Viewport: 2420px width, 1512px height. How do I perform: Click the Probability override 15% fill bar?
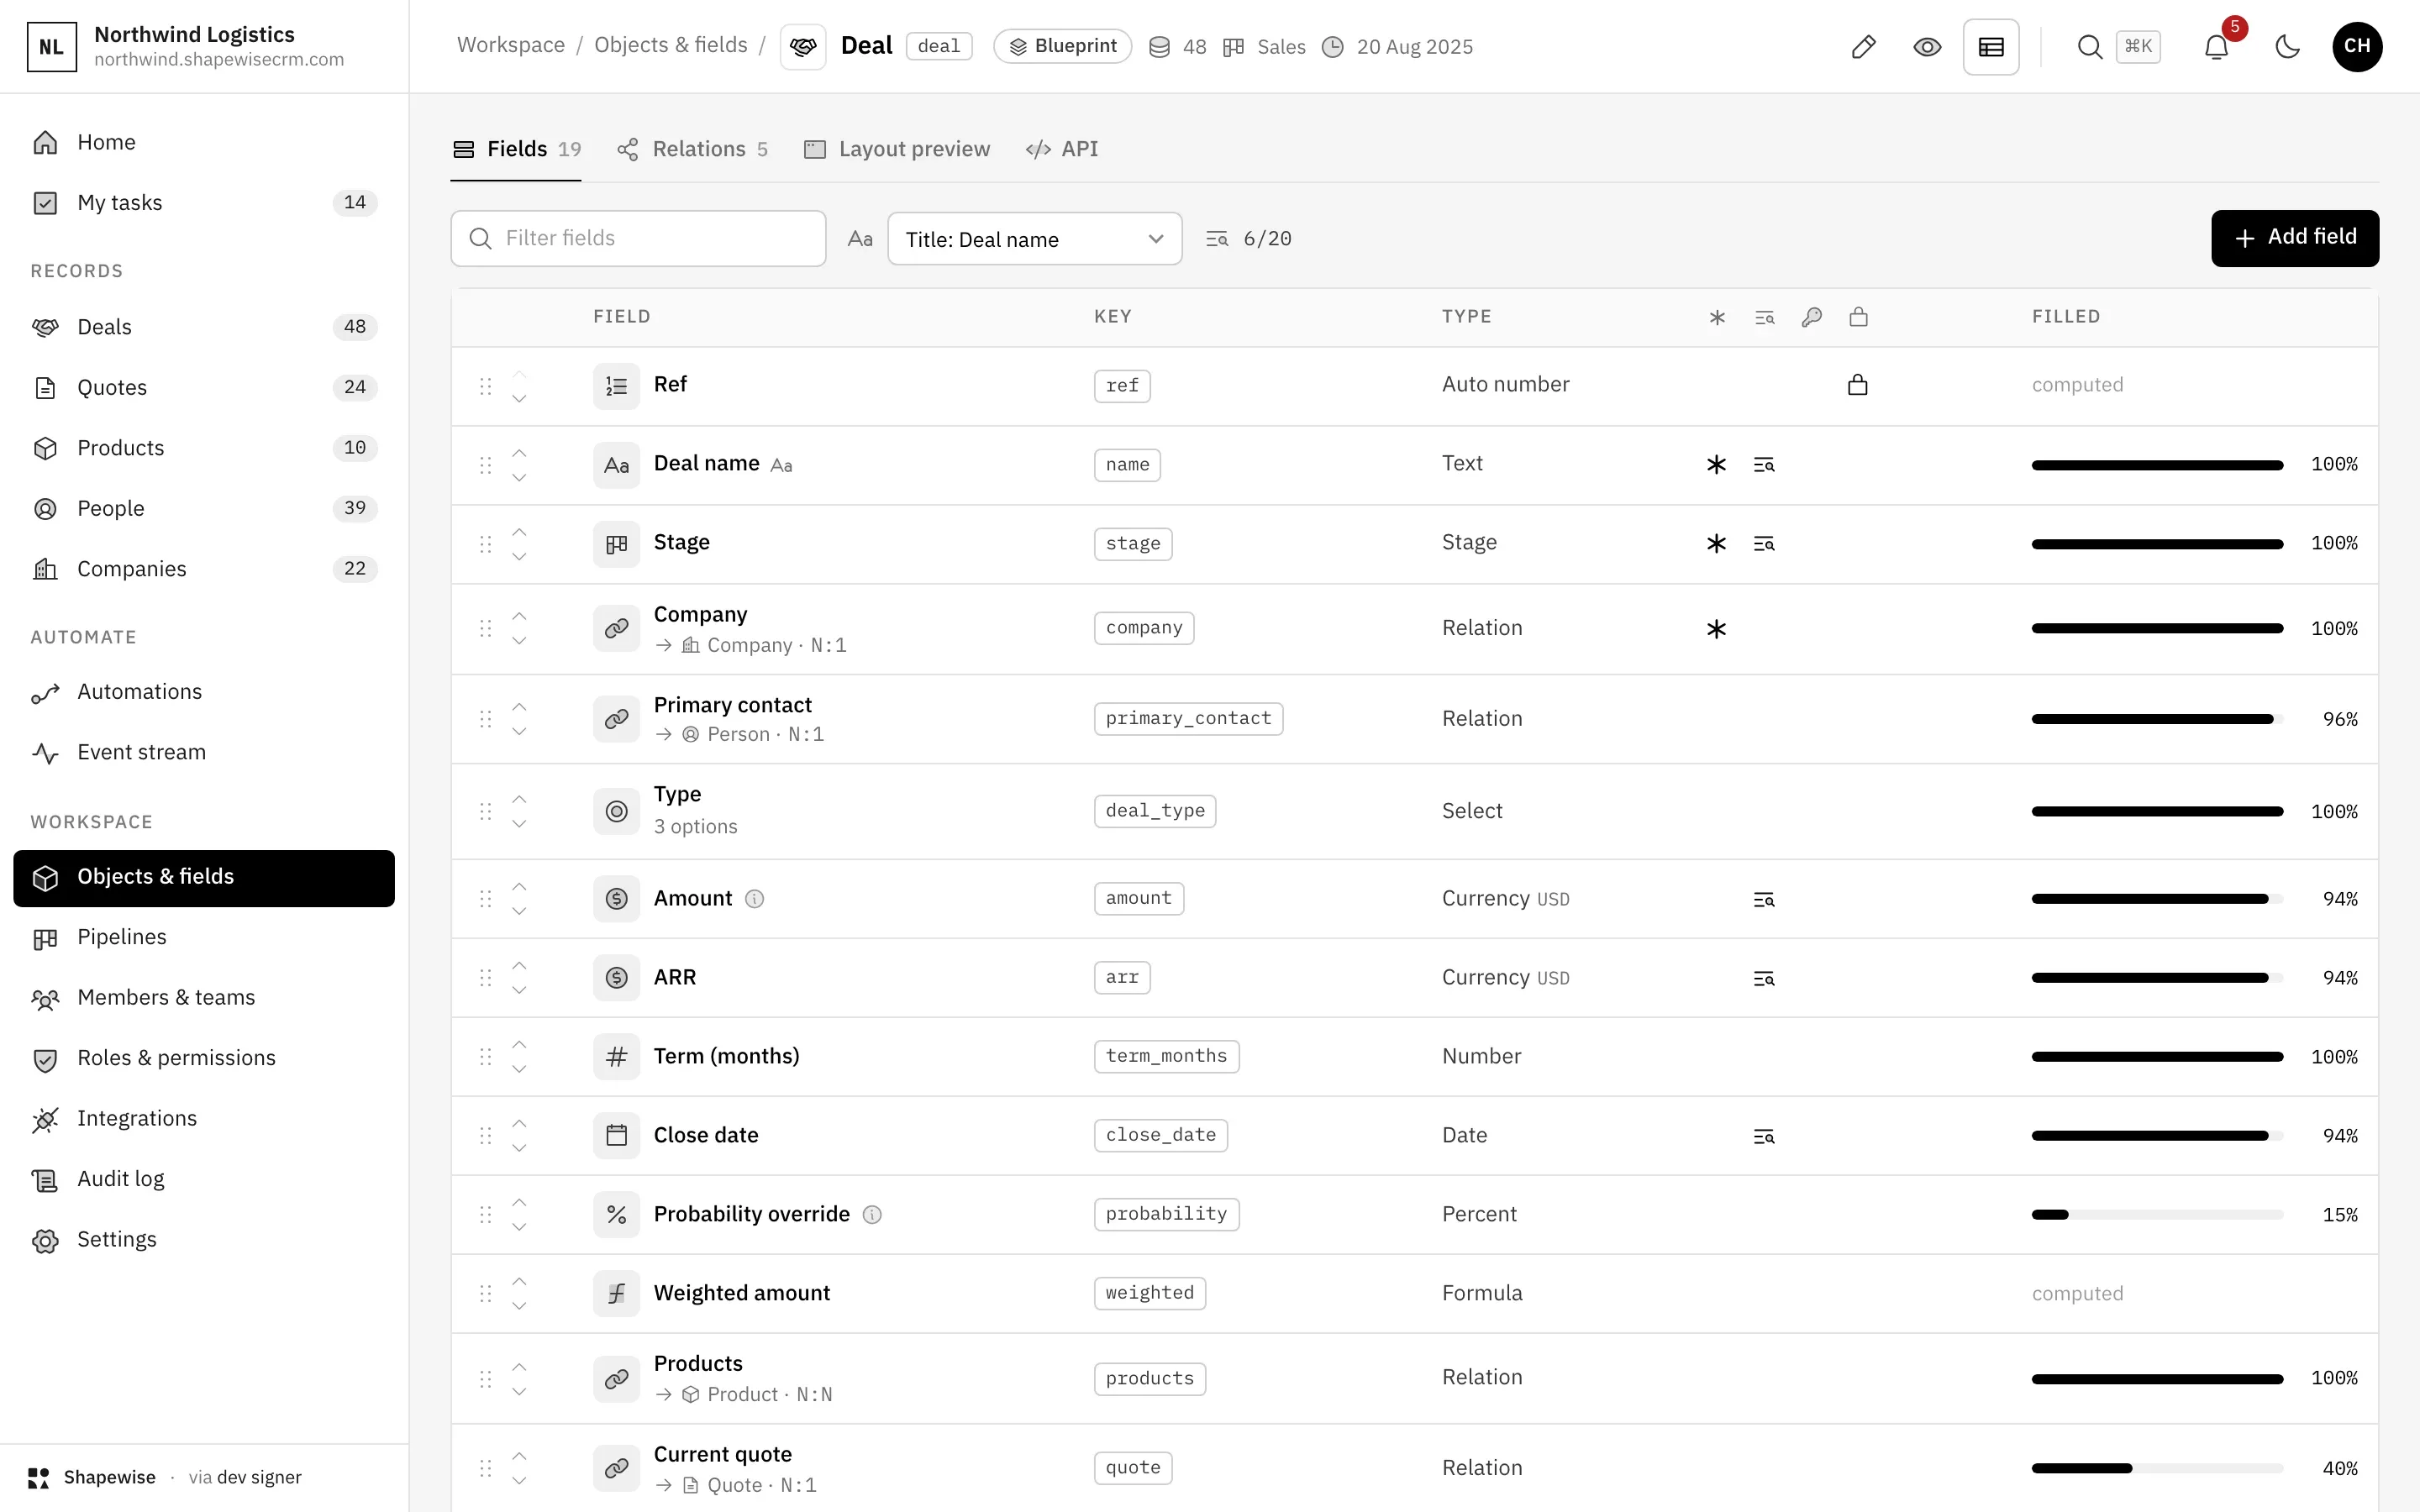[2157, 1215]
